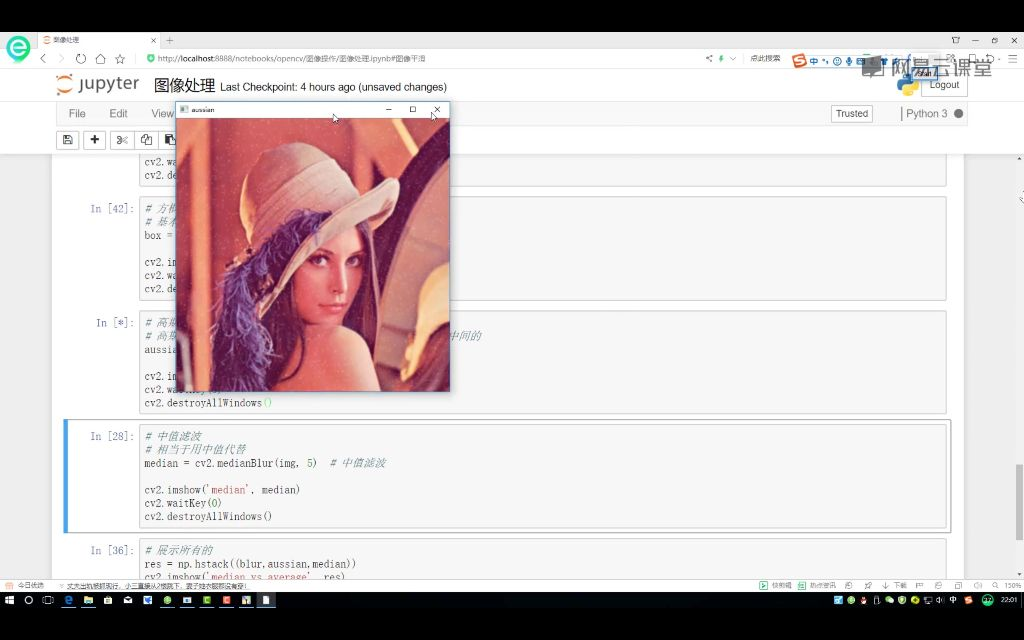The image size is (1024, 640).
Task: Click the Python kernel idle indicator circle
Action: coord(959,114)
